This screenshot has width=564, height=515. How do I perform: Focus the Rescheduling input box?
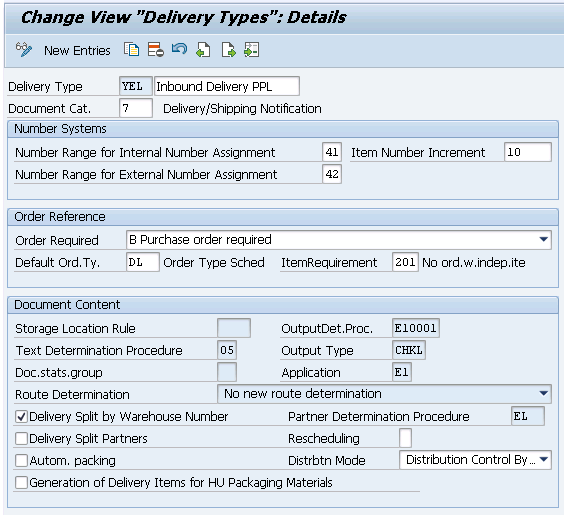pos(405,438)
